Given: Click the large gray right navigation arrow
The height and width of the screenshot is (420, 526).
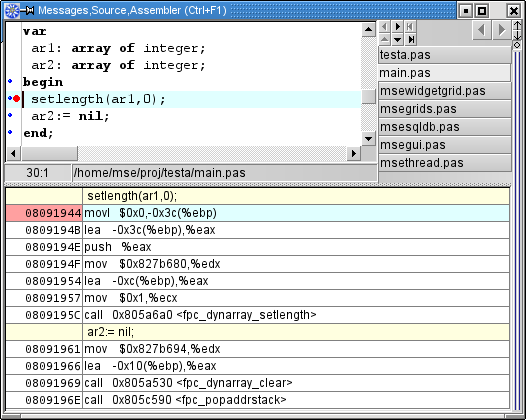Looking at the screenshot, I should (x=502, y=30).
